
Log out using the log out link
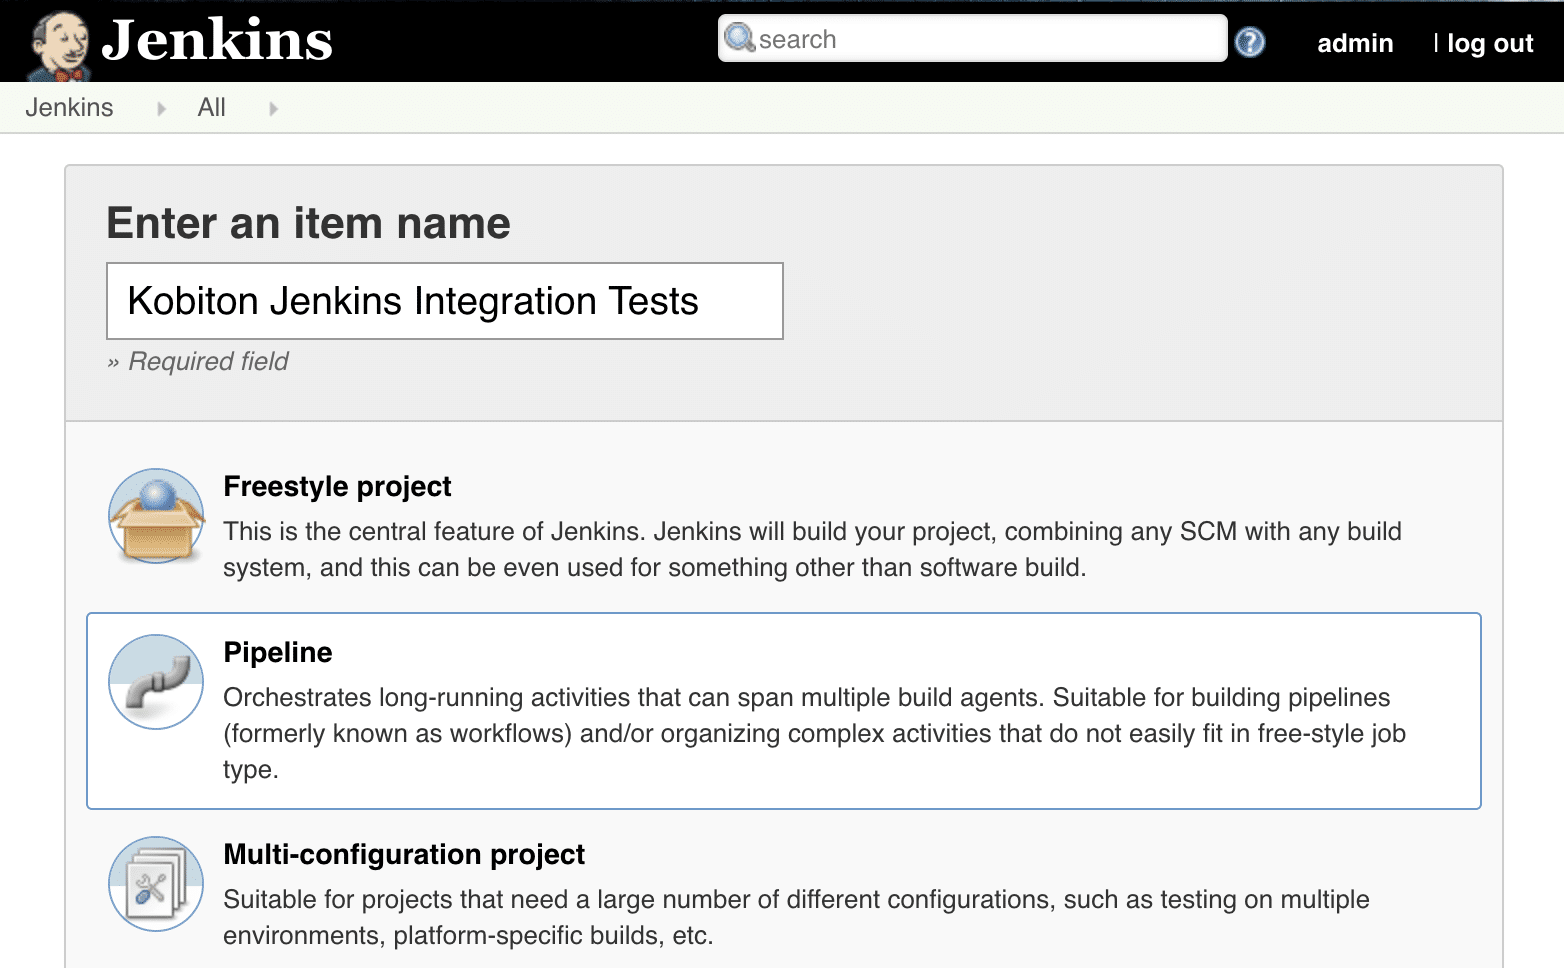pos(1490,43)
